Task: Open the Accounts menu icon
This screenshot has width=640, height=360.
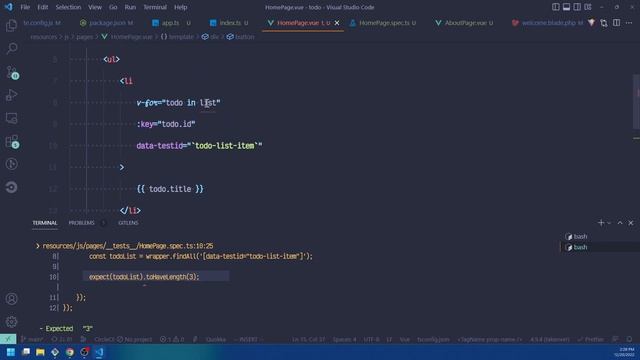Action: click(x=11, y=299)
